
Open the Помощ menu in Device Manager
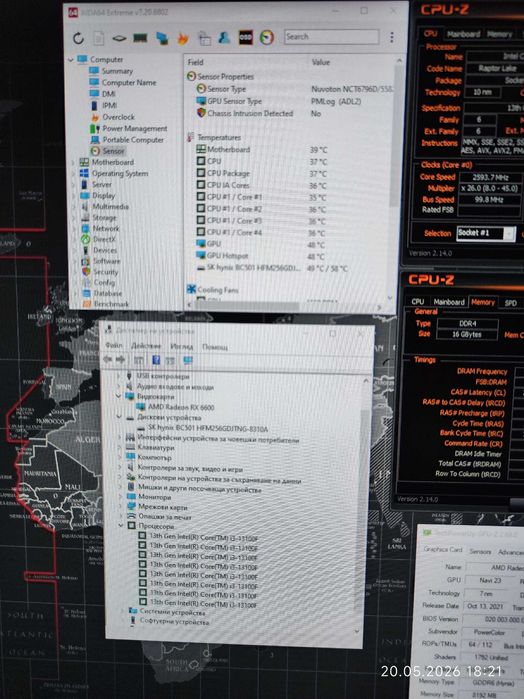tap(215, 347)
